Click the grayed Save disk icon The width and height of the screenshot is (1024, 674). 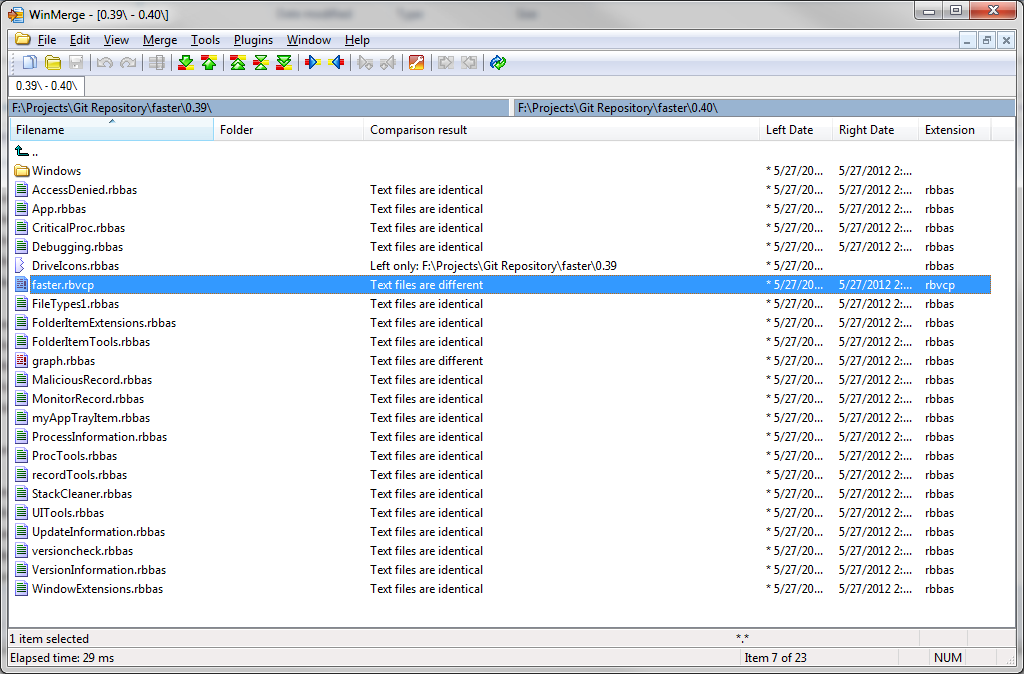coord(76,63)
